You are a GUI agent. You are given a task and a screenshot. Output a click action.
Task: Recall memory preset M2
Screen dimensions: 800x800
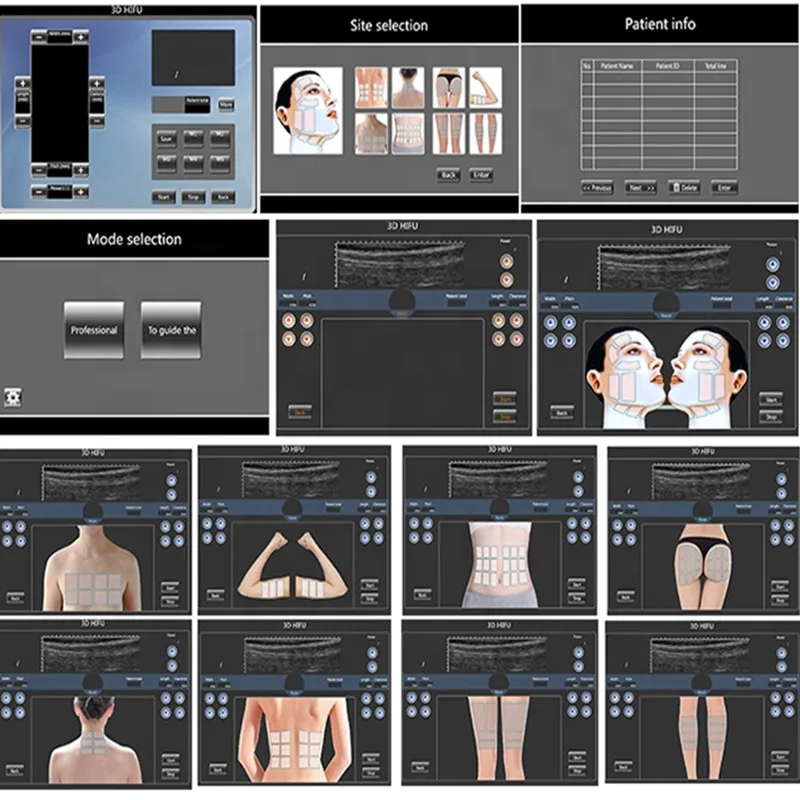pos(220,139)
